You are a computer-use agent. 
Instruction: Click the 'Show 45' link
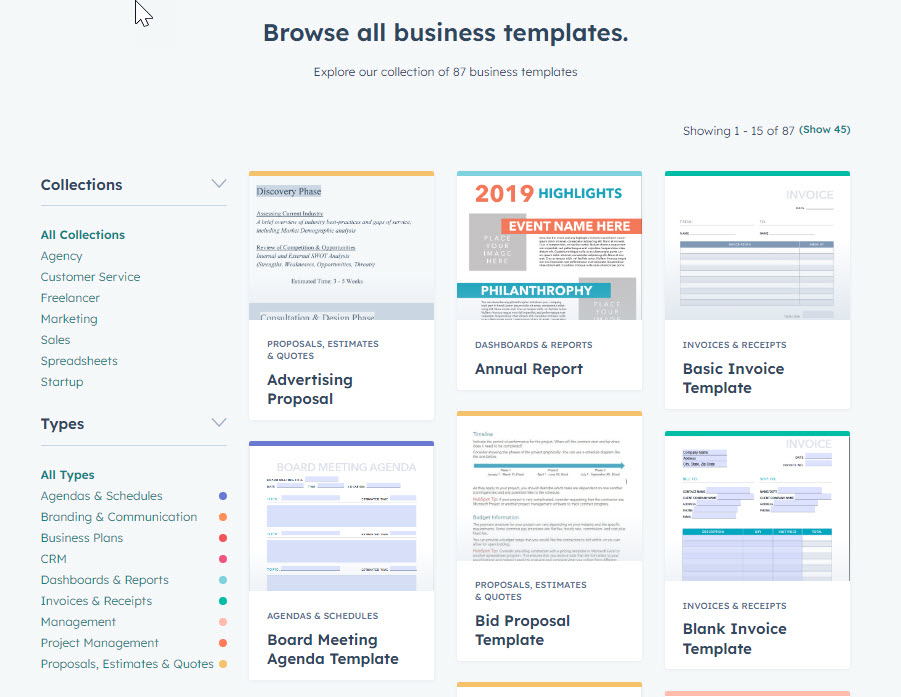coord(825,130)
